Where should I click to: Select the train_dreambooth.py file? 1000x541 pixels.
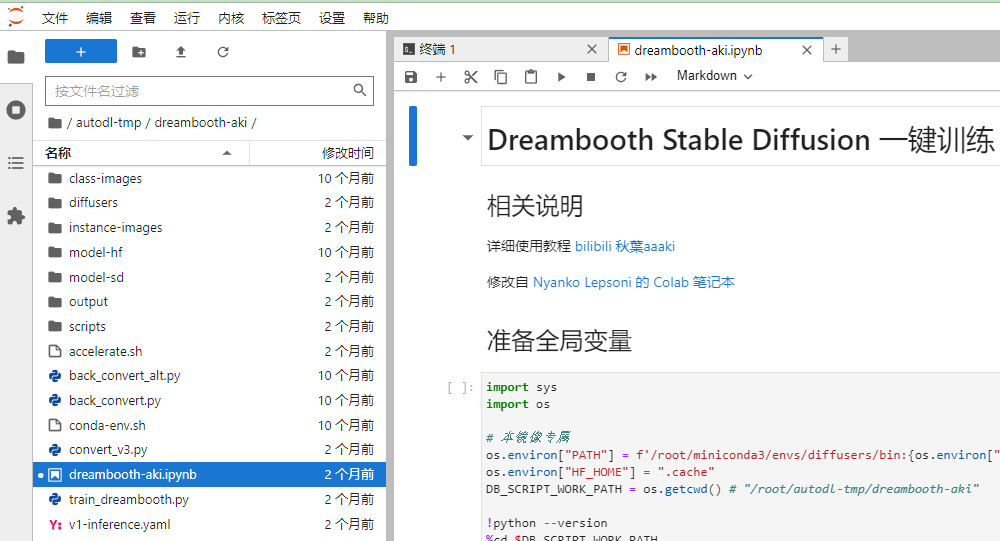209,499
